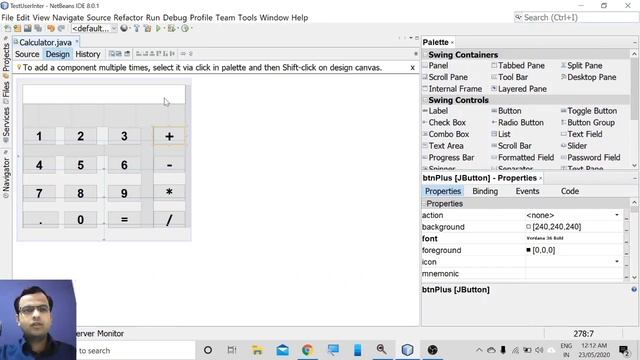640x360 pixels.
Task: Select the calculator display text field
Action: 104,94
